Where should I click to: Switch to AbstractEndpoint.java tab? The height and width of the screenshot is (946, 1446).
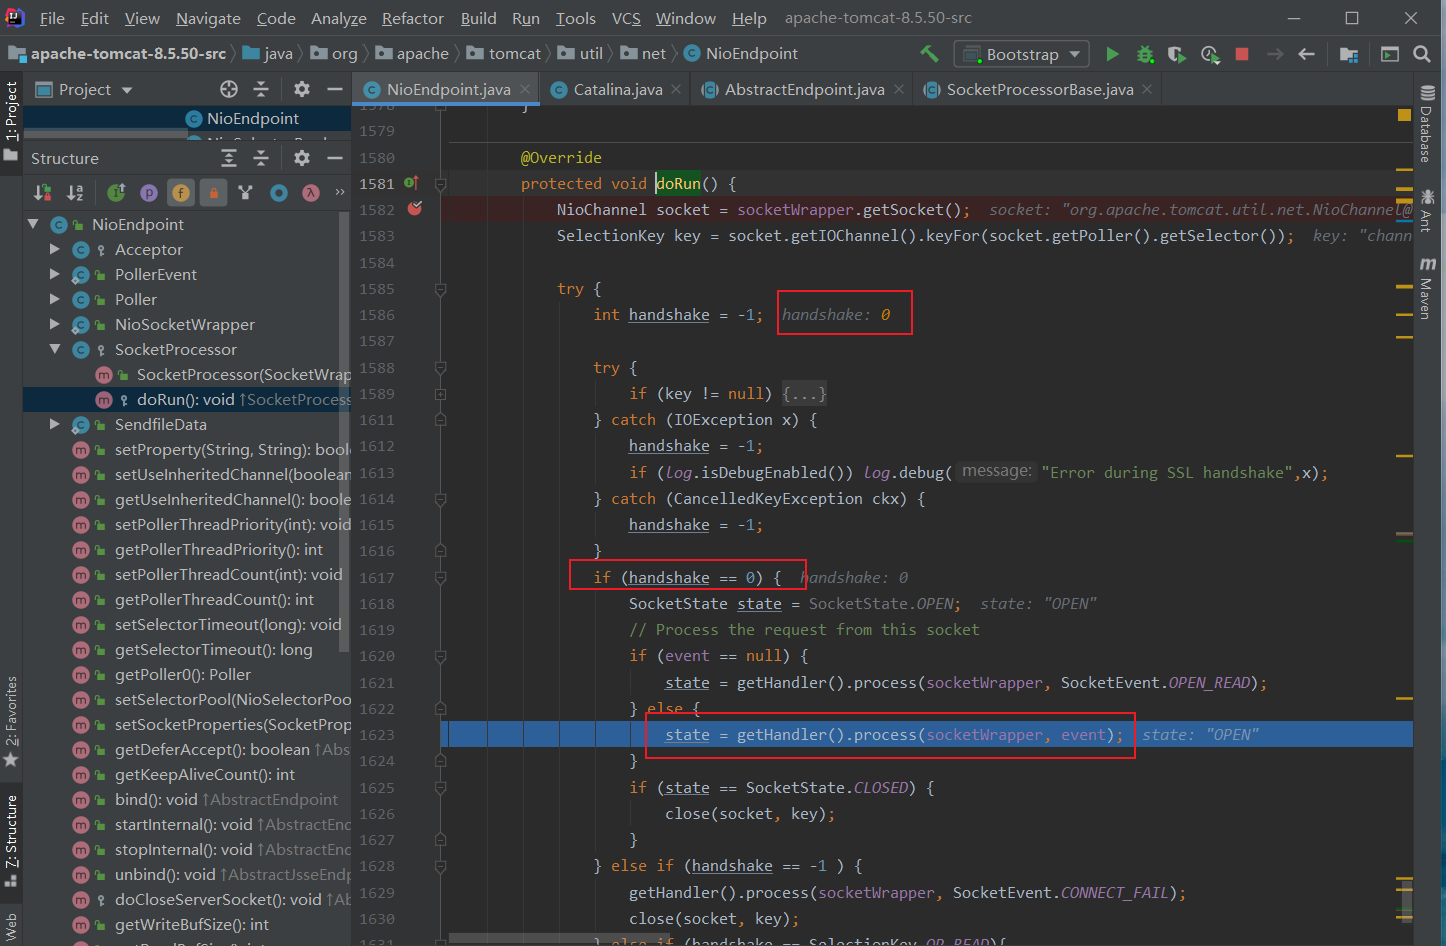click(x=803, y=89)
